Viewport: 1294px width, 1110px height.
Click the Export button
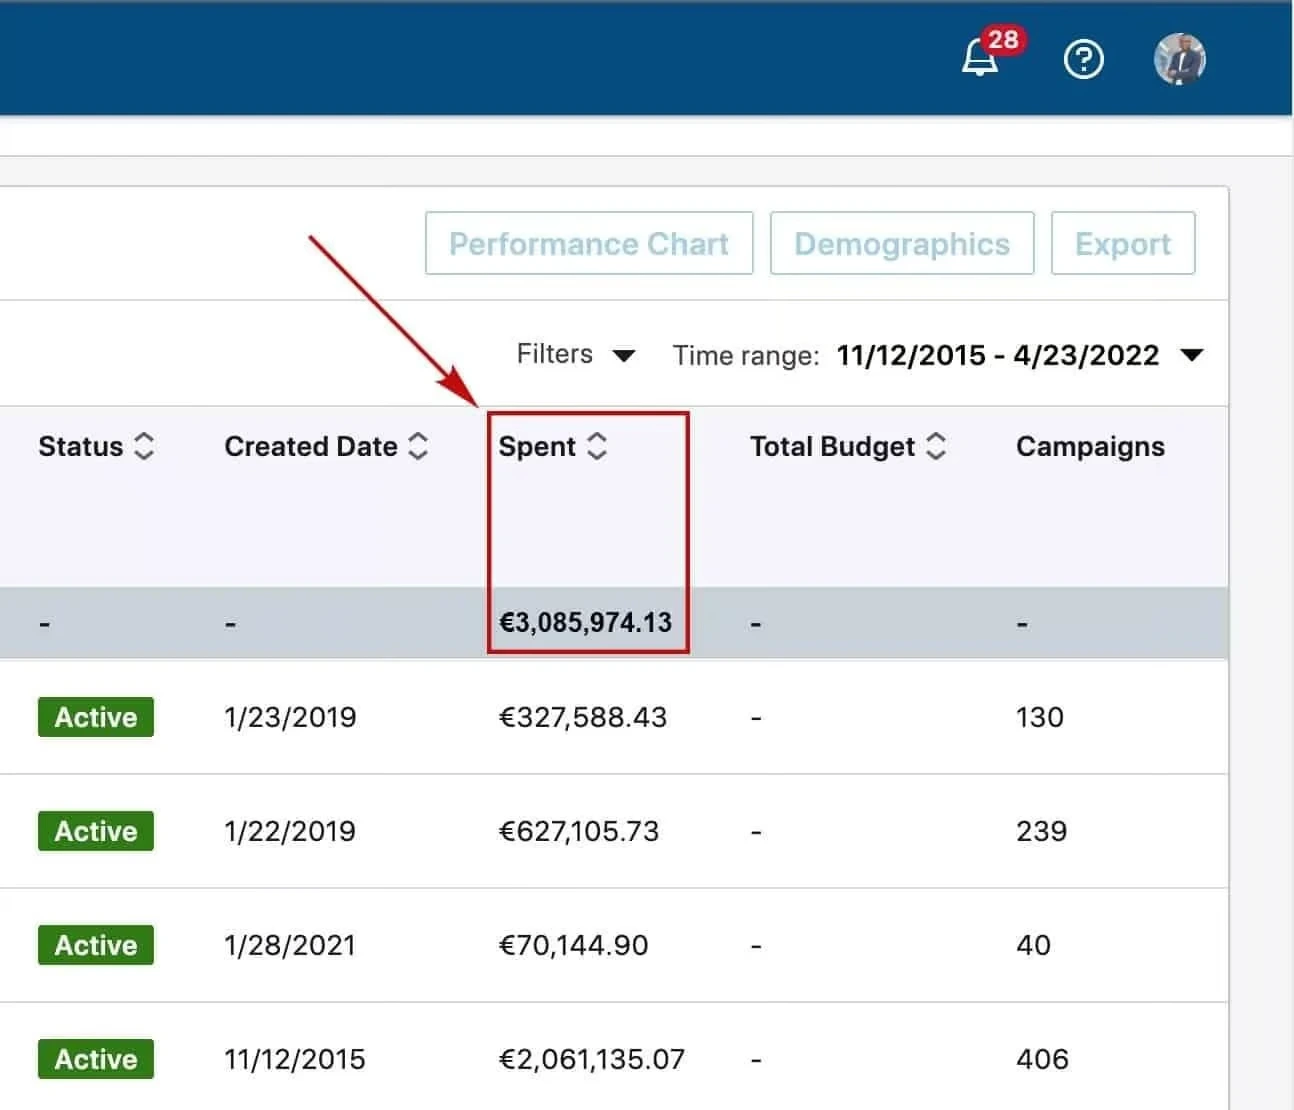point(1123,243)
